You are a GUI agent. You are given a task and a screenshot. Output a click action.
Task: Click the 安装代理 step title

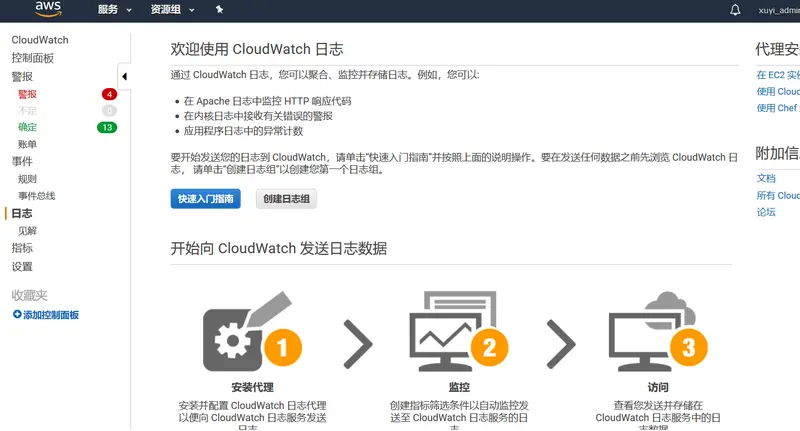coord(253,387)
